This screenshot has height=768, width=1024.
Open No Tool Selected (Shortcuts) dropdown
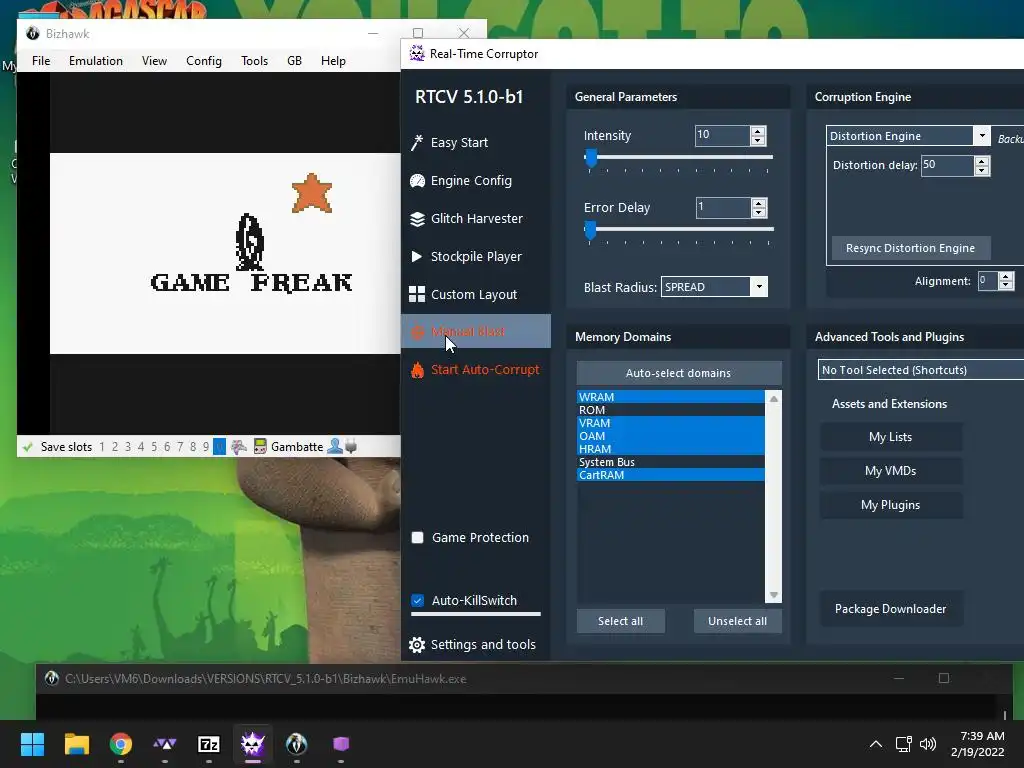click(x=920, y=370)
